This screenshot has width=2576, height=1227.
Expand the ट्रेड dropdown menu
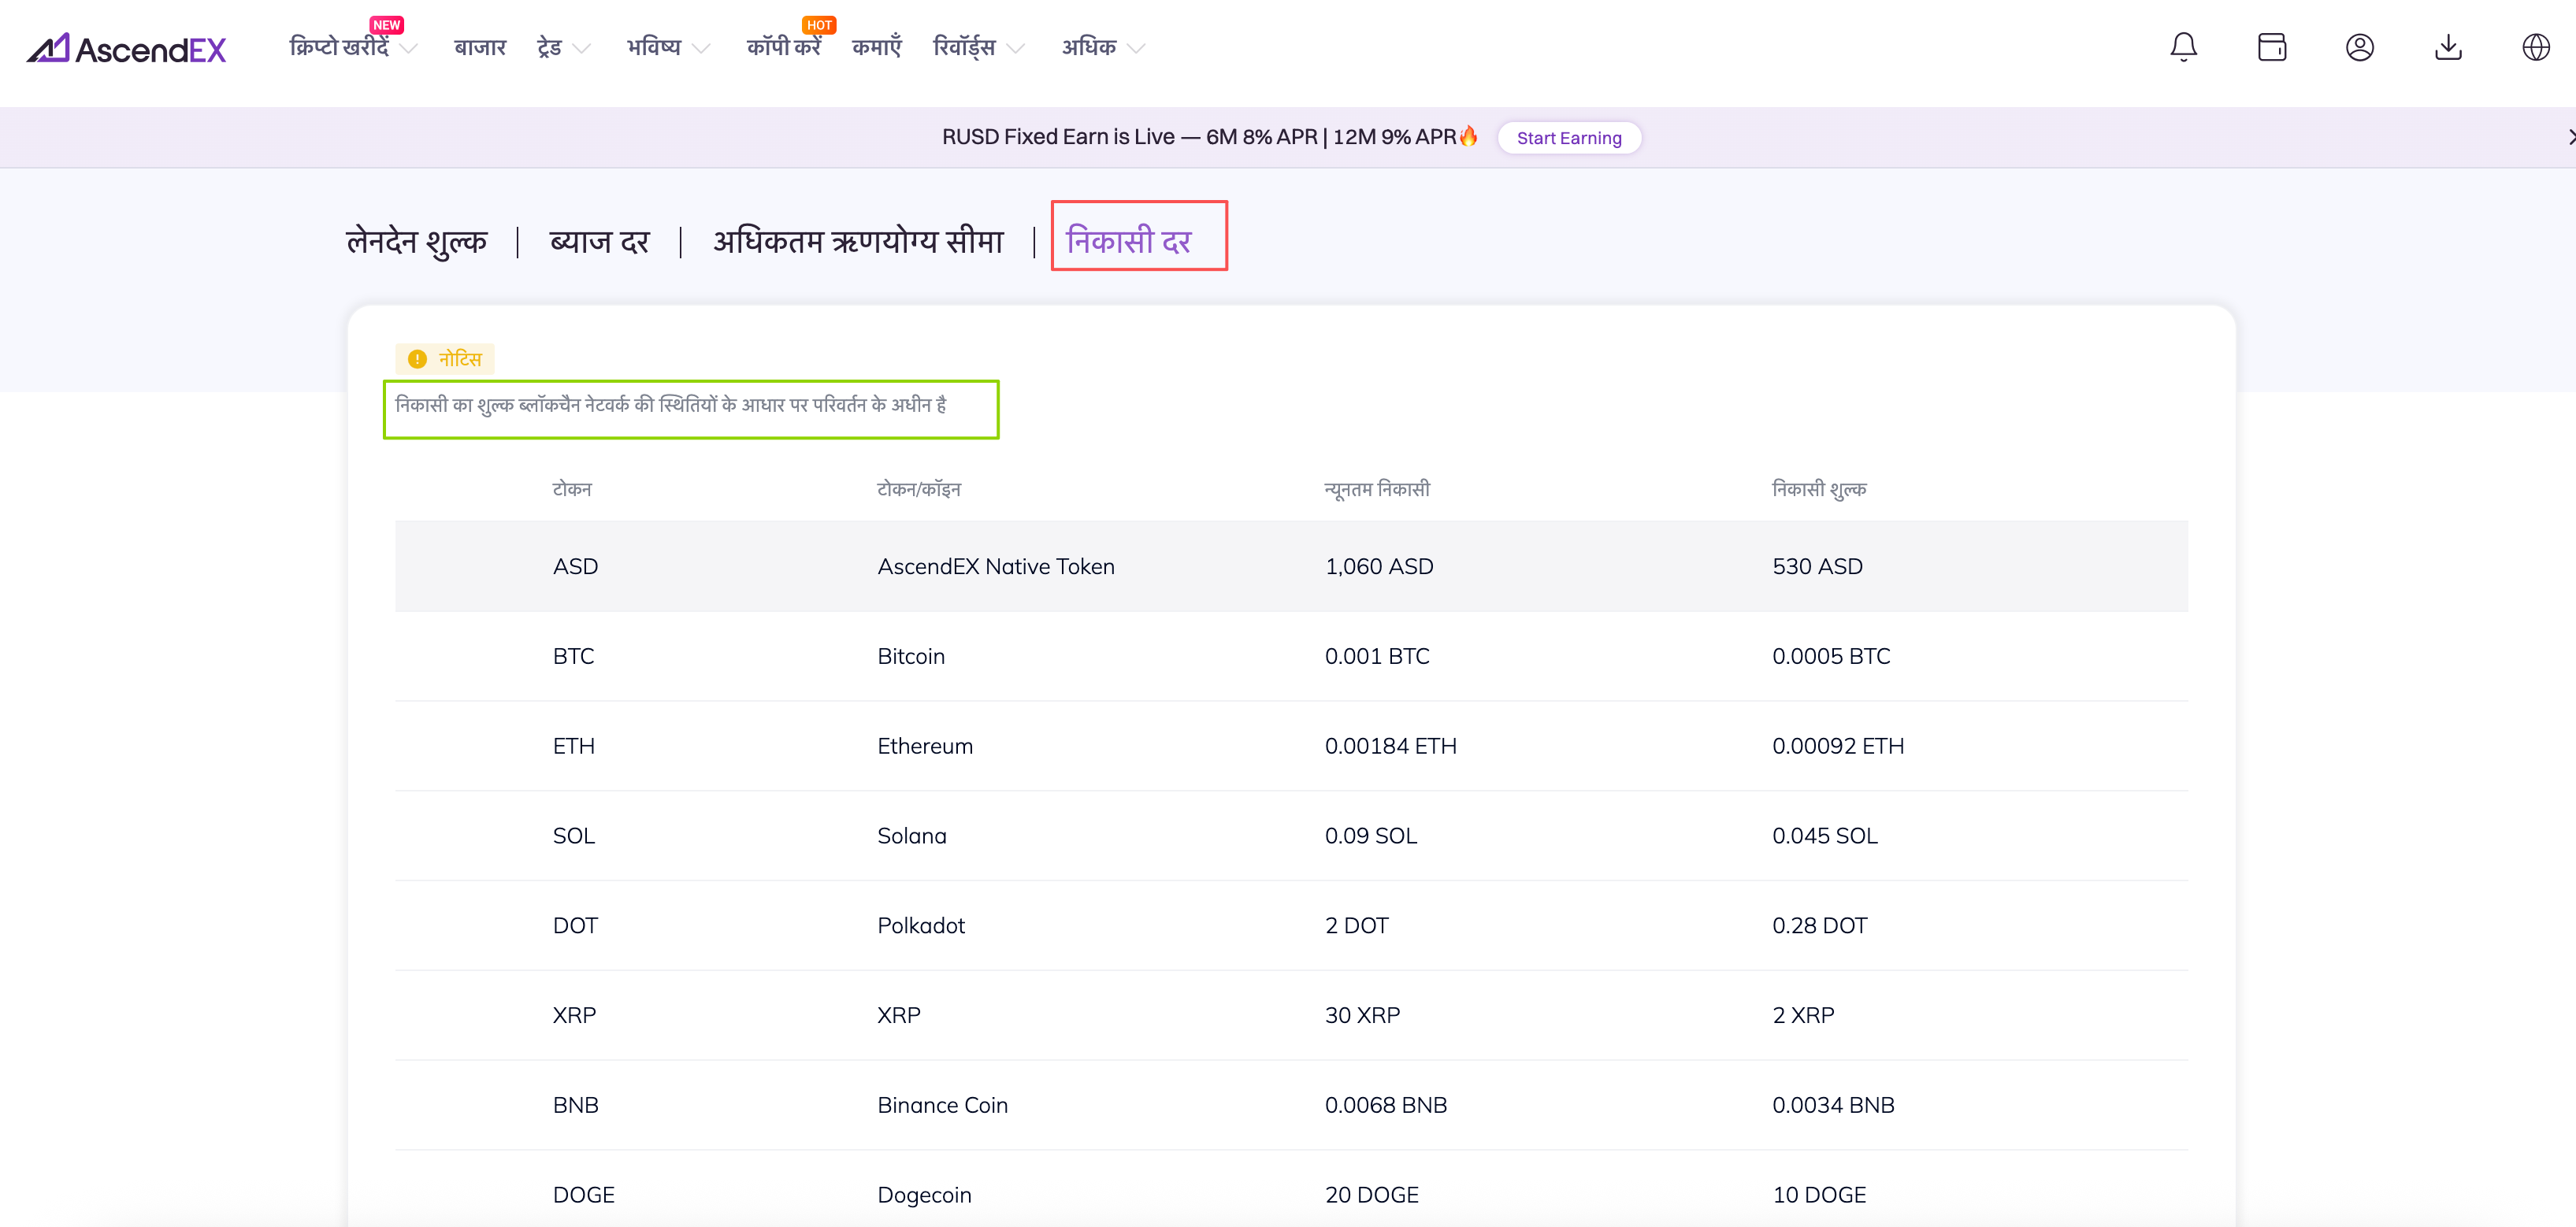point(563,47)
